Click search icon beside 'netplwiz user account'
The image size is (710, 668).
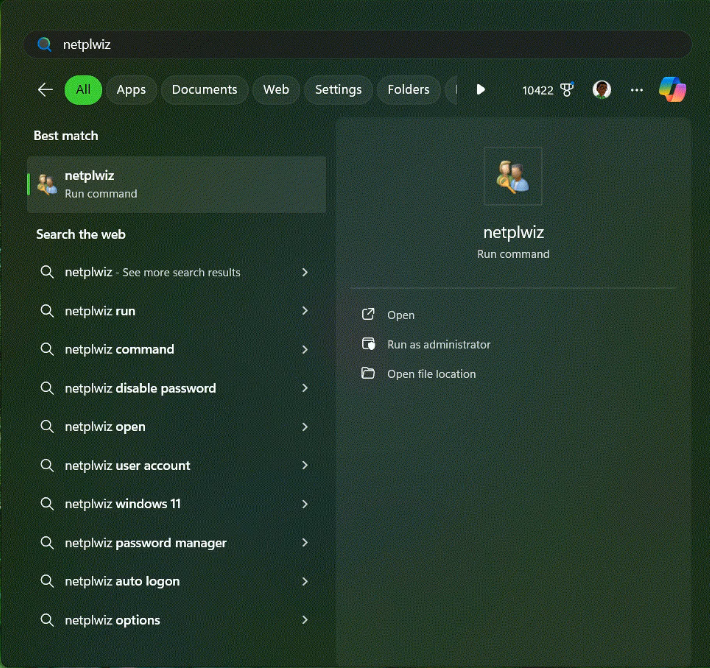(x=47, y=465)
